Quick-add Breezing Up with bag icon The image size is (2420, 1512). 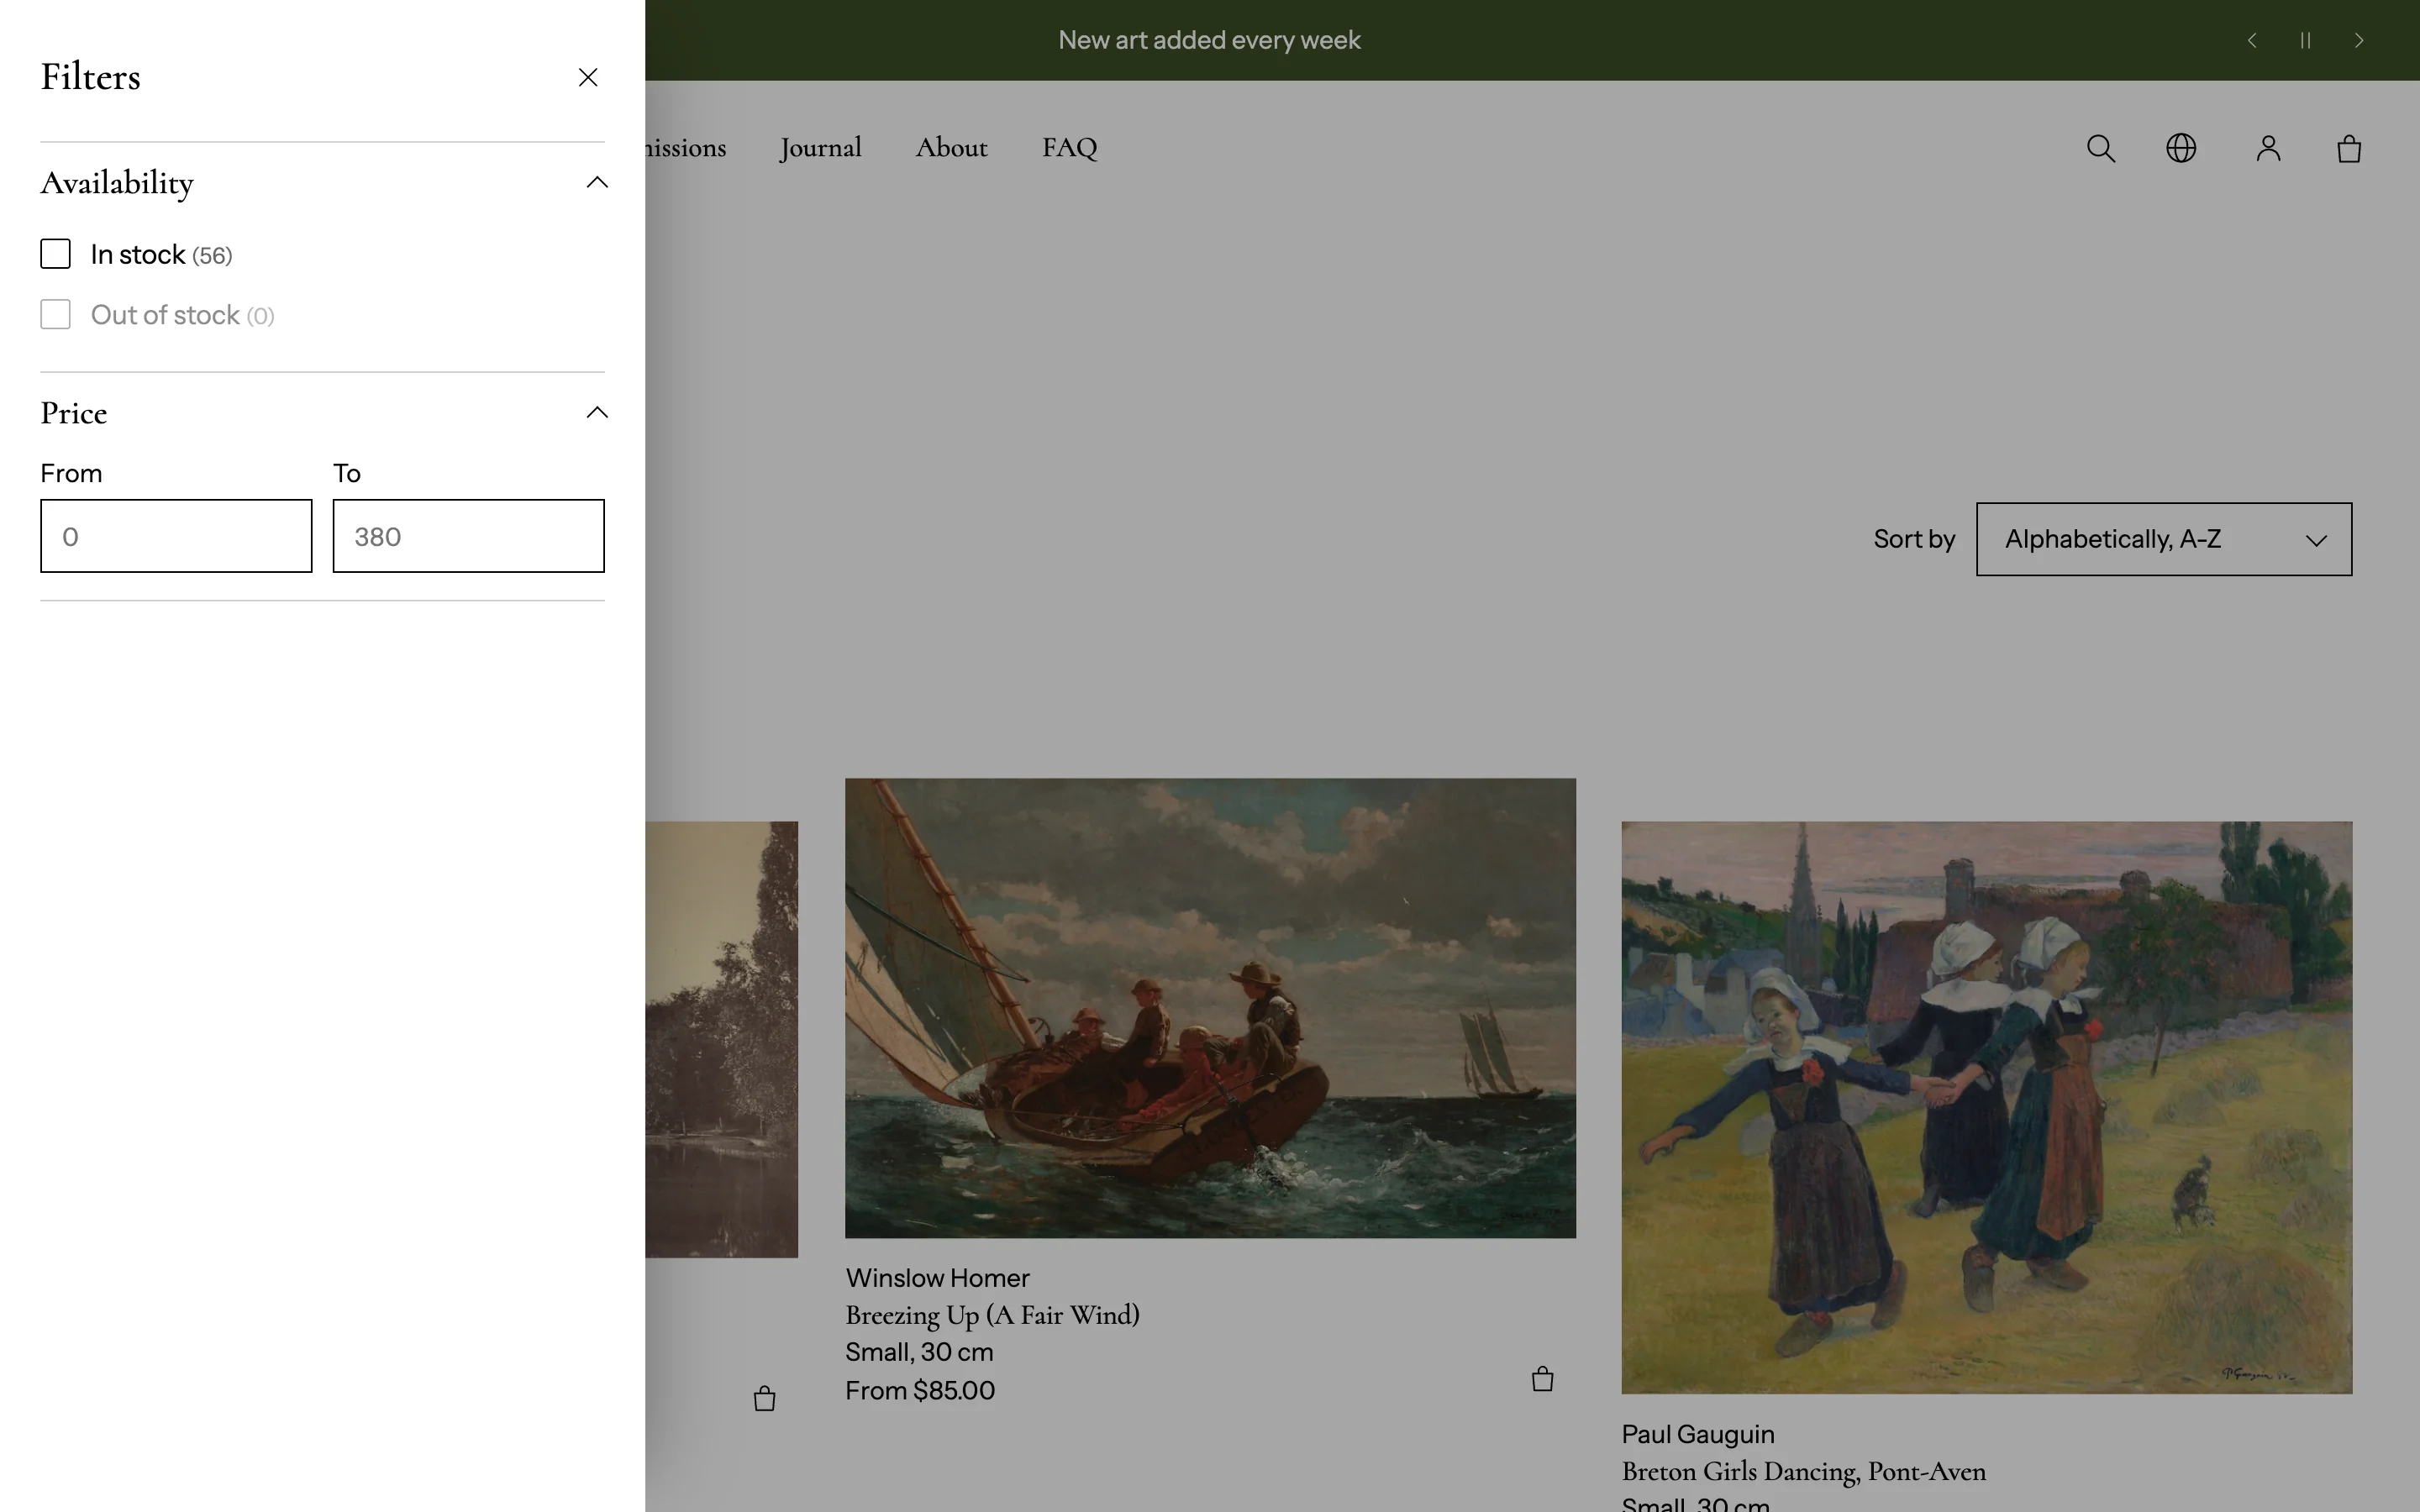1542,1379
